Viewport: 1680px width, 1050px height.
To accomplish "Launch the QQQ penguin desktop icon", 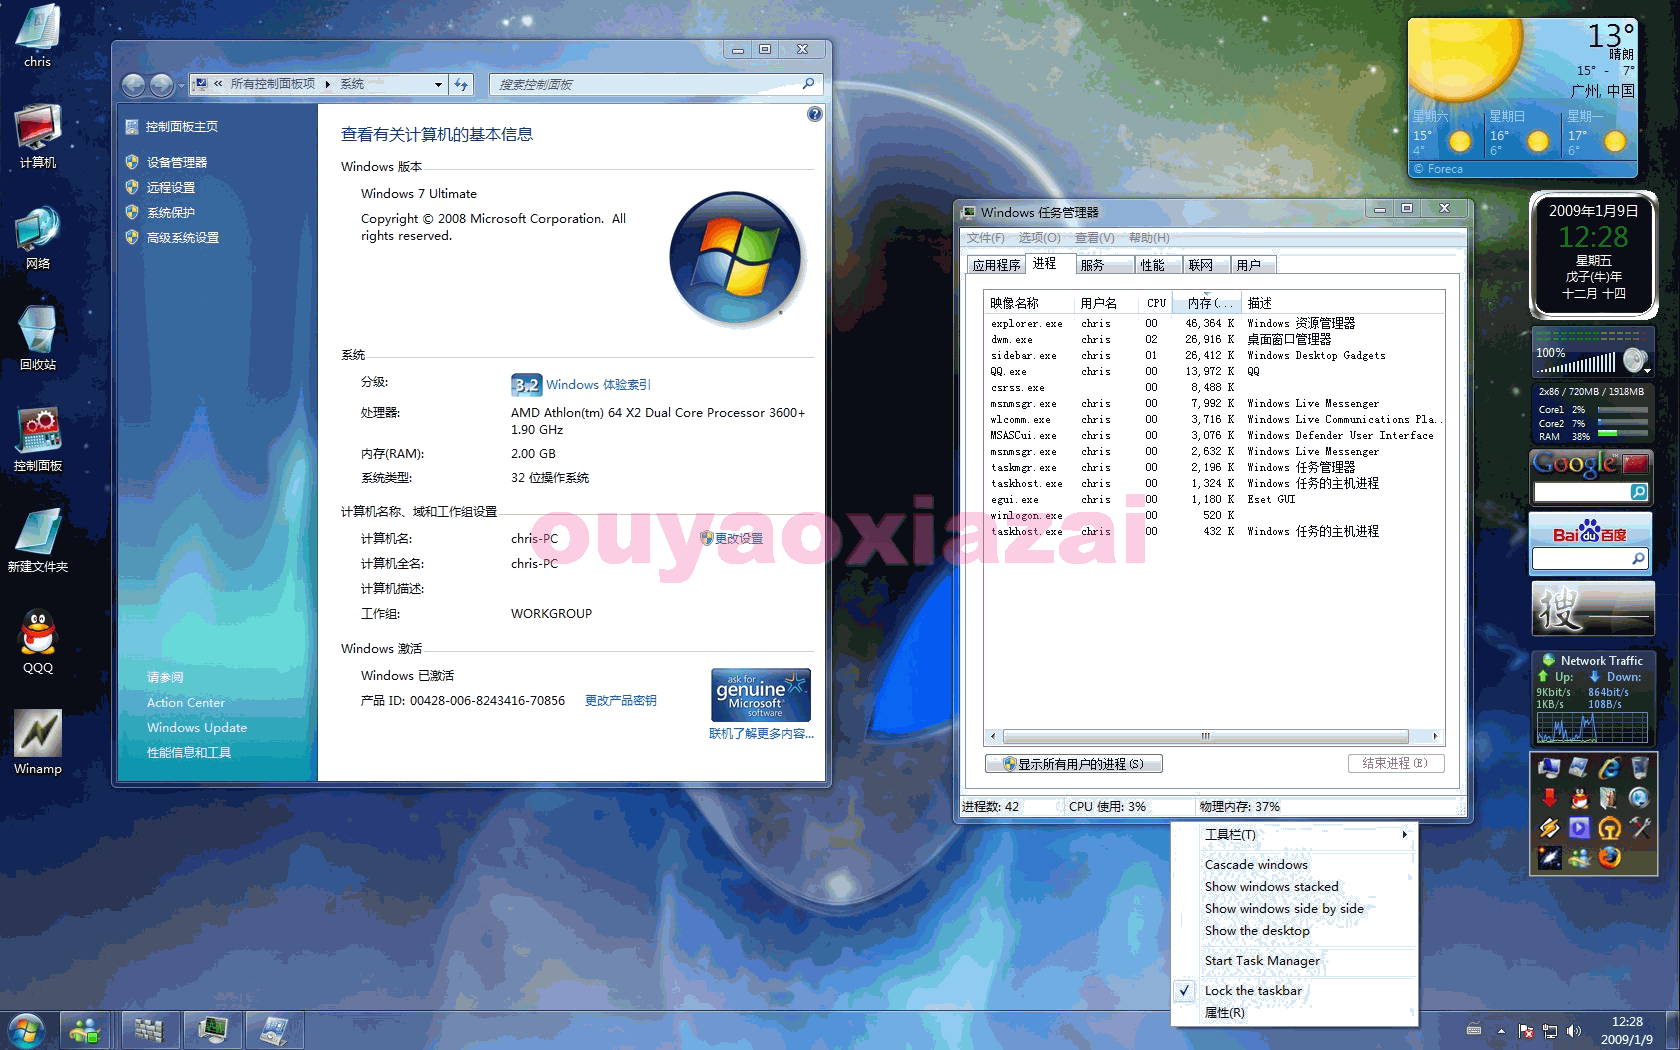I will tap(38, 642).
